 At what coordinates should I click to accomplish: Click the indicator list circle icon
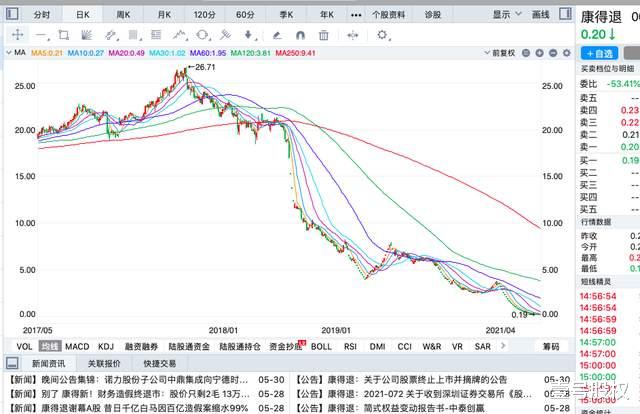click(x=526, y=53)
